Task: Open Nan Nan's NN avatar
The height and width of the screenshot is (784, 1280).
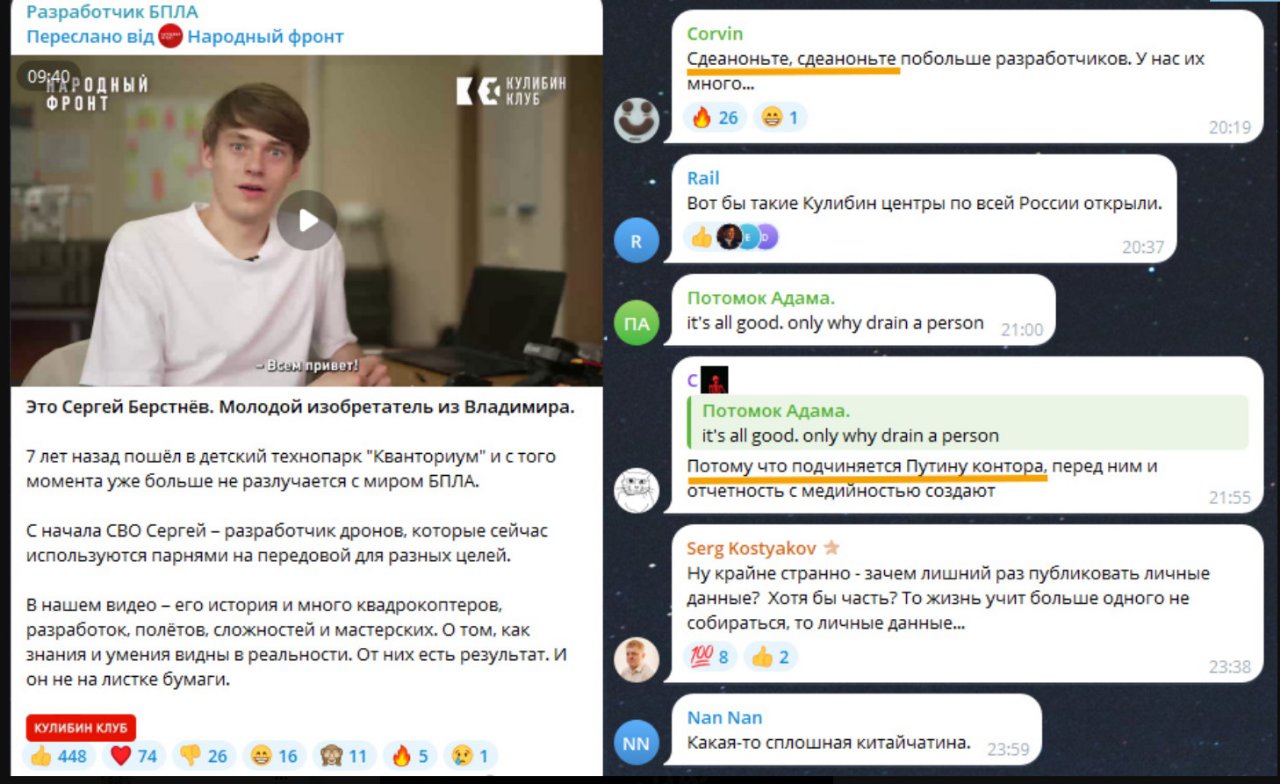Action: [636, 742]
